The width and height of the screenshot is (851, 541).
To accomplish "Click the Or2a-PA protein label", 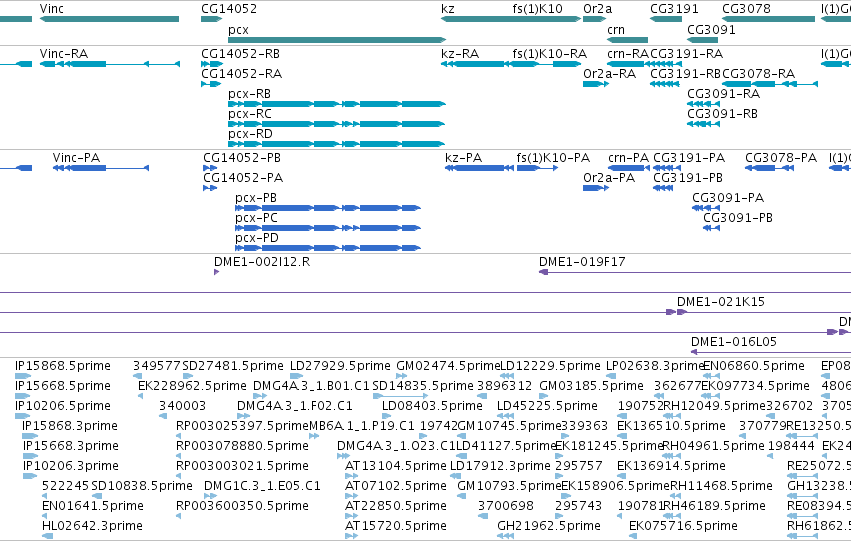I will 609,178.
